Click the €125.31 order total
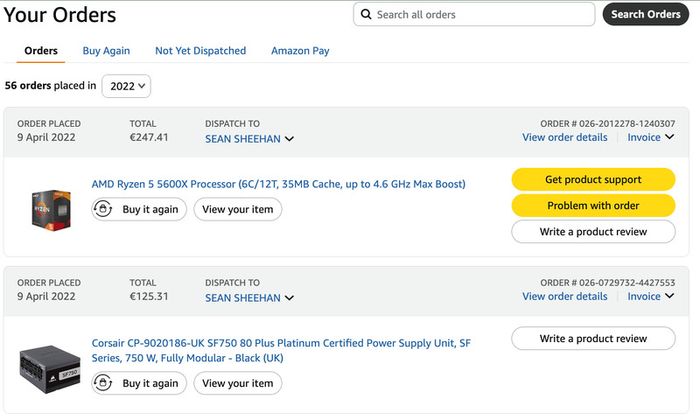 click(149, 296)
